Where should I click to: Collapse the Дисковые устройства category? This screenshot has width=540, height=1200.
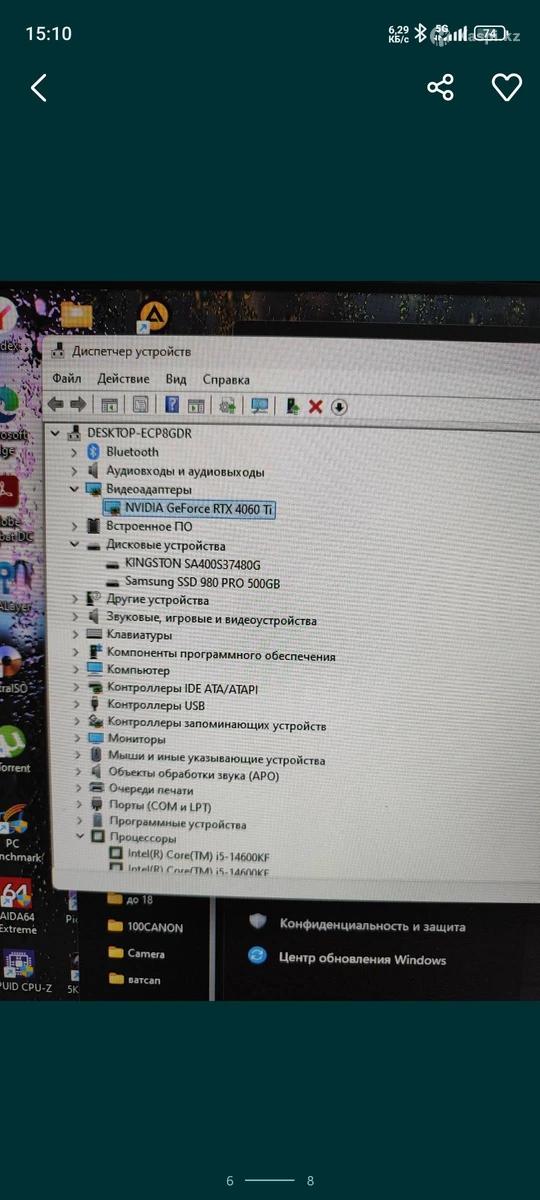74,546
